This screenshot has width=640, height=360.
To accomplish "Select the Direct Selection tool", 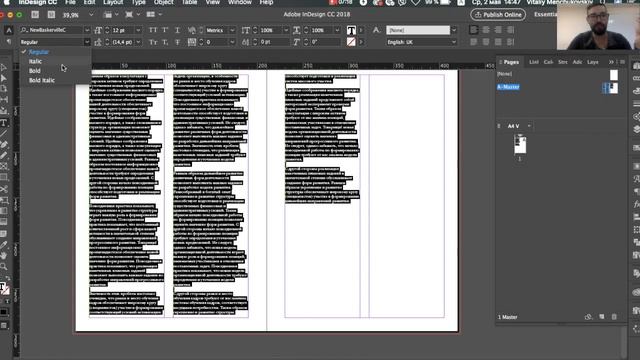I will [x=4, y=78].
